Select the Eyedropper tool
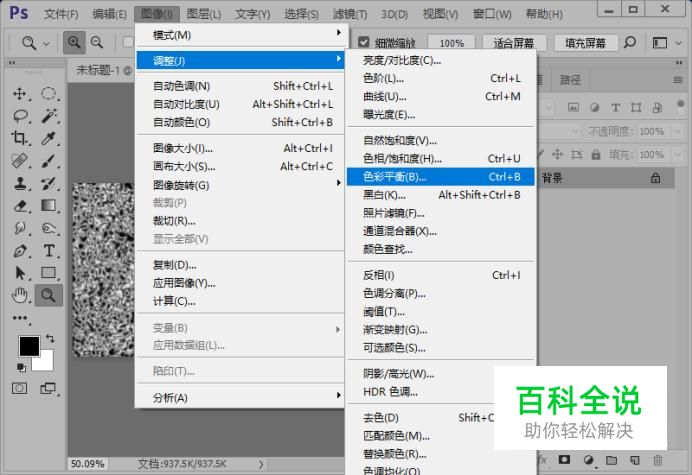This screenshot has height=475, width=692. 49,138
